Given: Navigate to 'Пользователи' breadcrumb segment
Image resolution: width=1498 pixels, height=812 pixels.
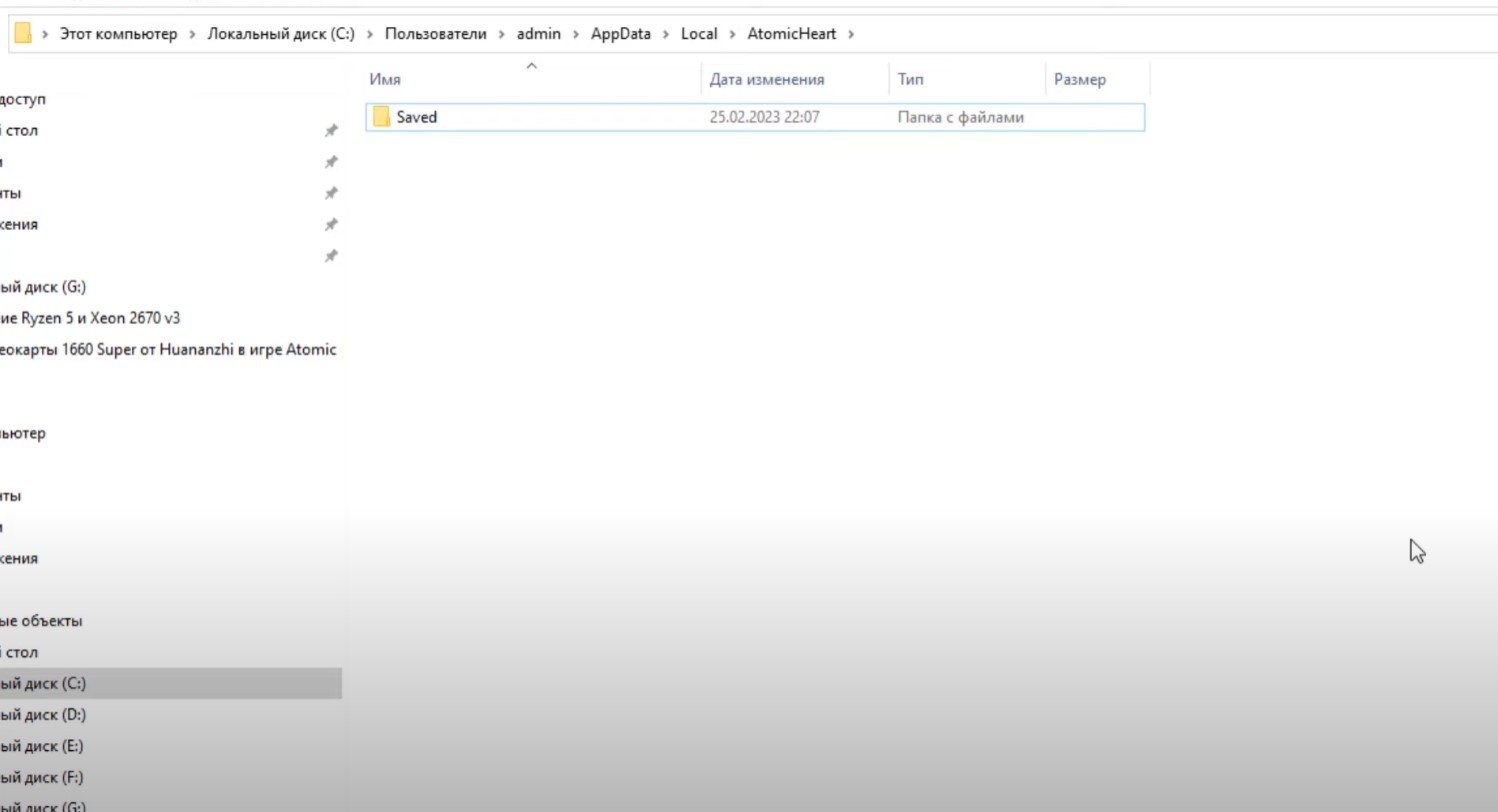Looking at the screenshot, I should coord(435,34).
